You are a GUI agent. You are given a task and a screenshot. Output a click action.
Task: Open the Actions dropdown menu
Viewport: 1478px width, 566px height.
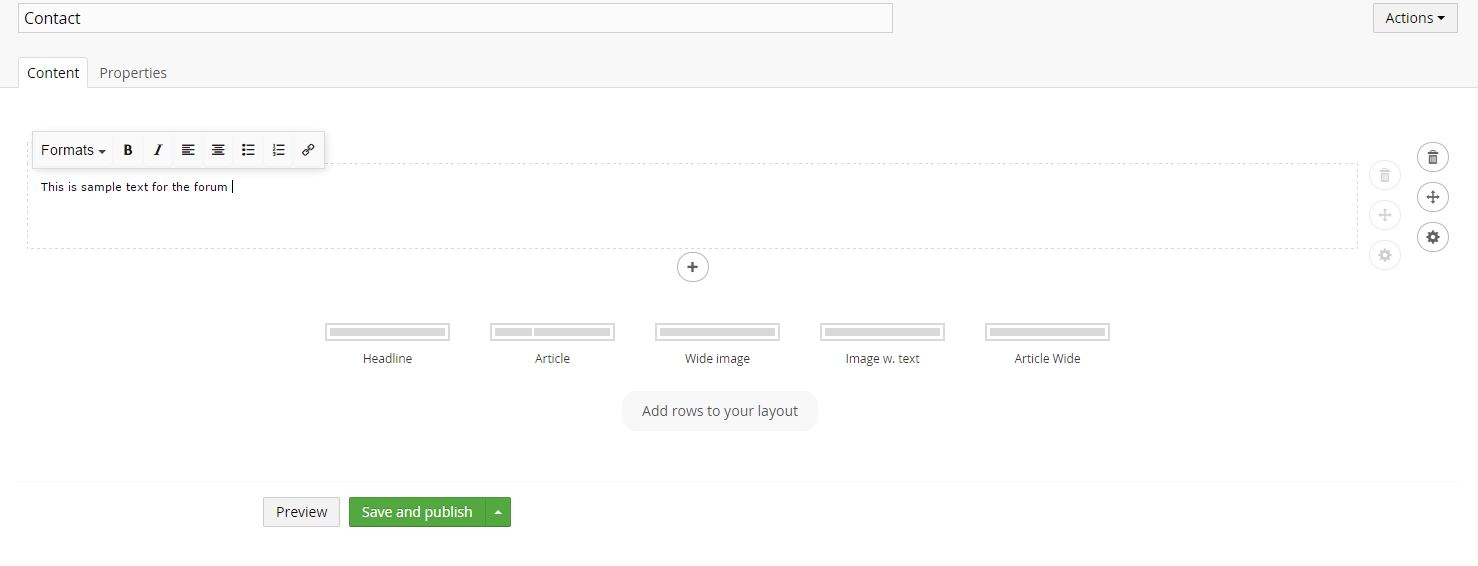[1415, 18]
